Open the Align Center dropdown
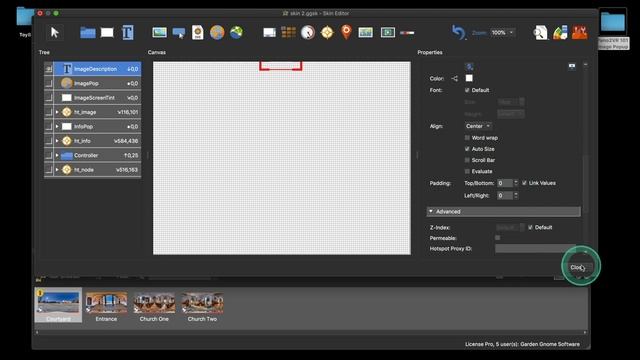The image size is (640, 360). click(478, 126)
